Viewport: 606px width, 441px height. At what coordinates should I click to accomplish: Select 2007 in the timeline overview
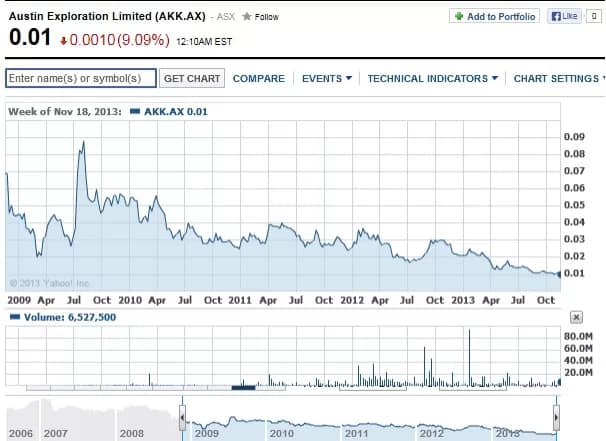point(55,434)
